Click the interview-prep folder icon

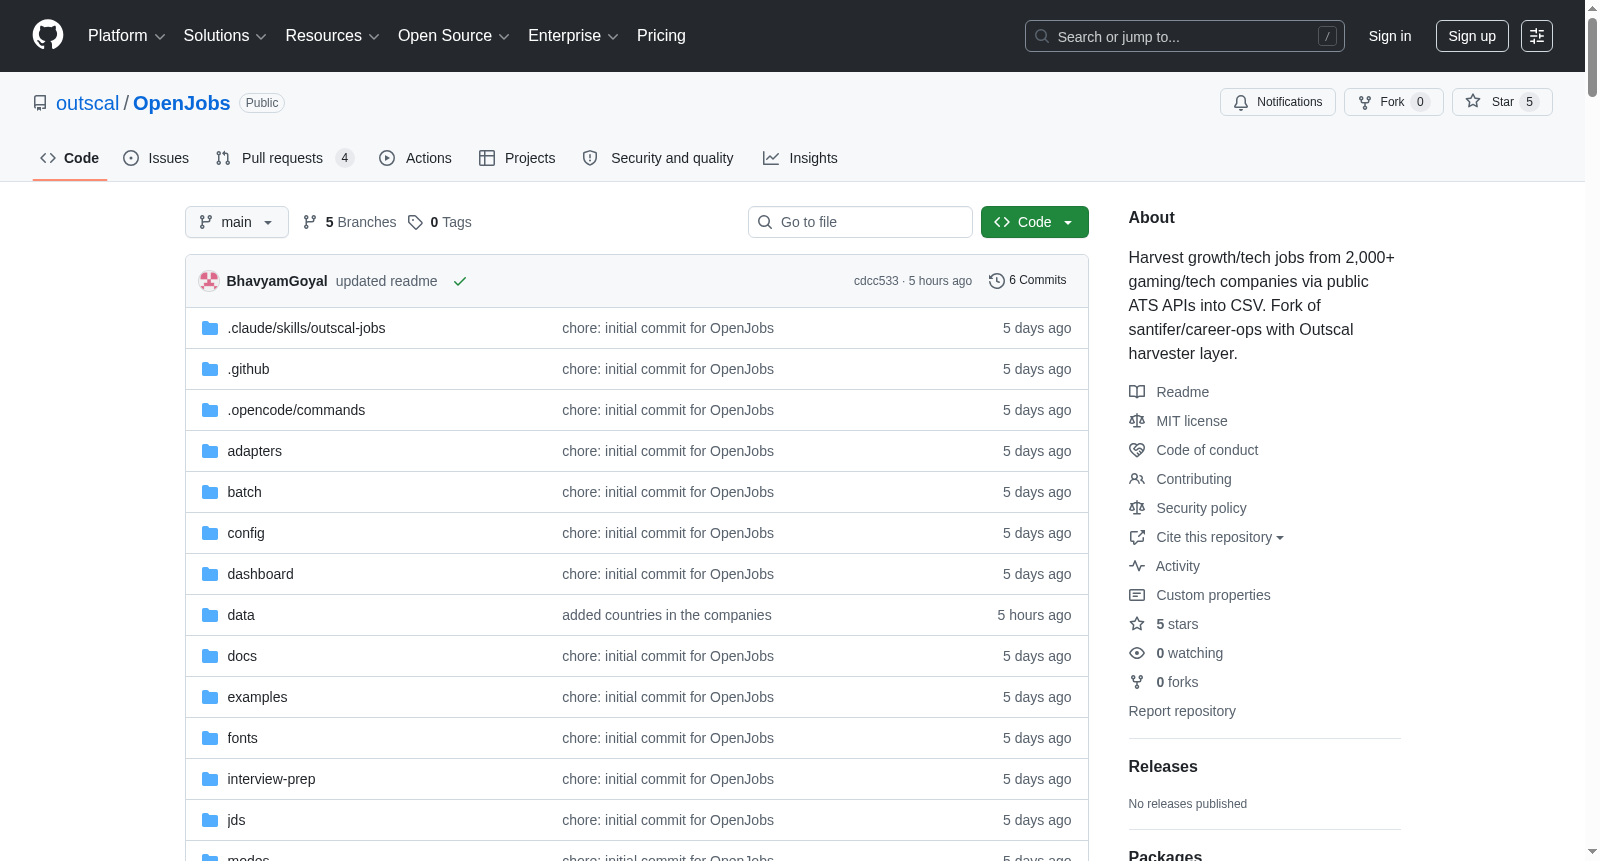click(210, 779)
